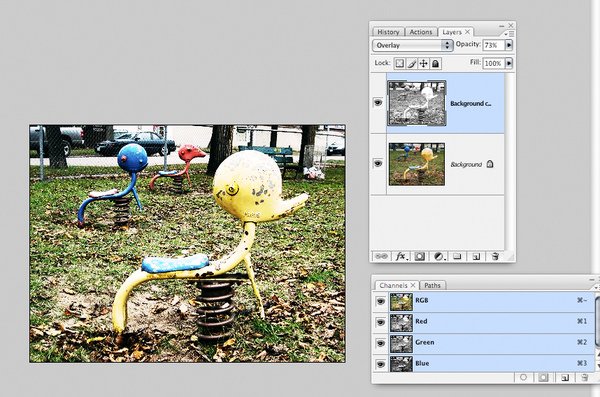The image size is (600, 397).
Task: Close the Layers tab with its X
Action: click(467, 32)
